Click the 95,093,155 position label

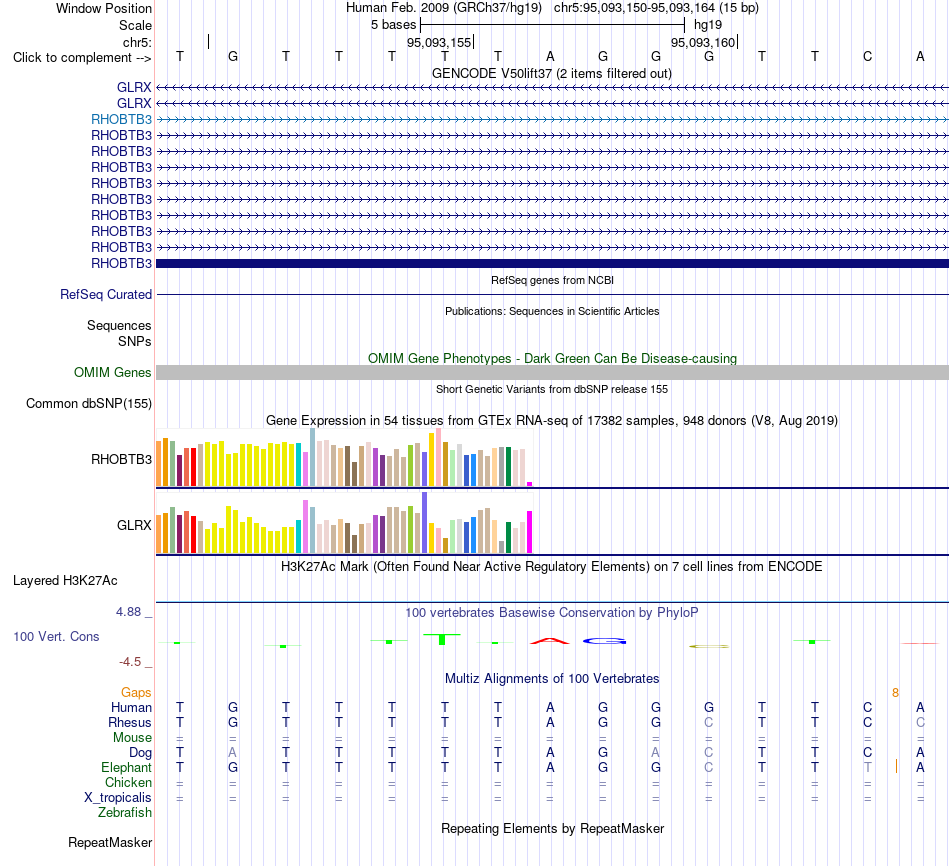click(439, 42)
